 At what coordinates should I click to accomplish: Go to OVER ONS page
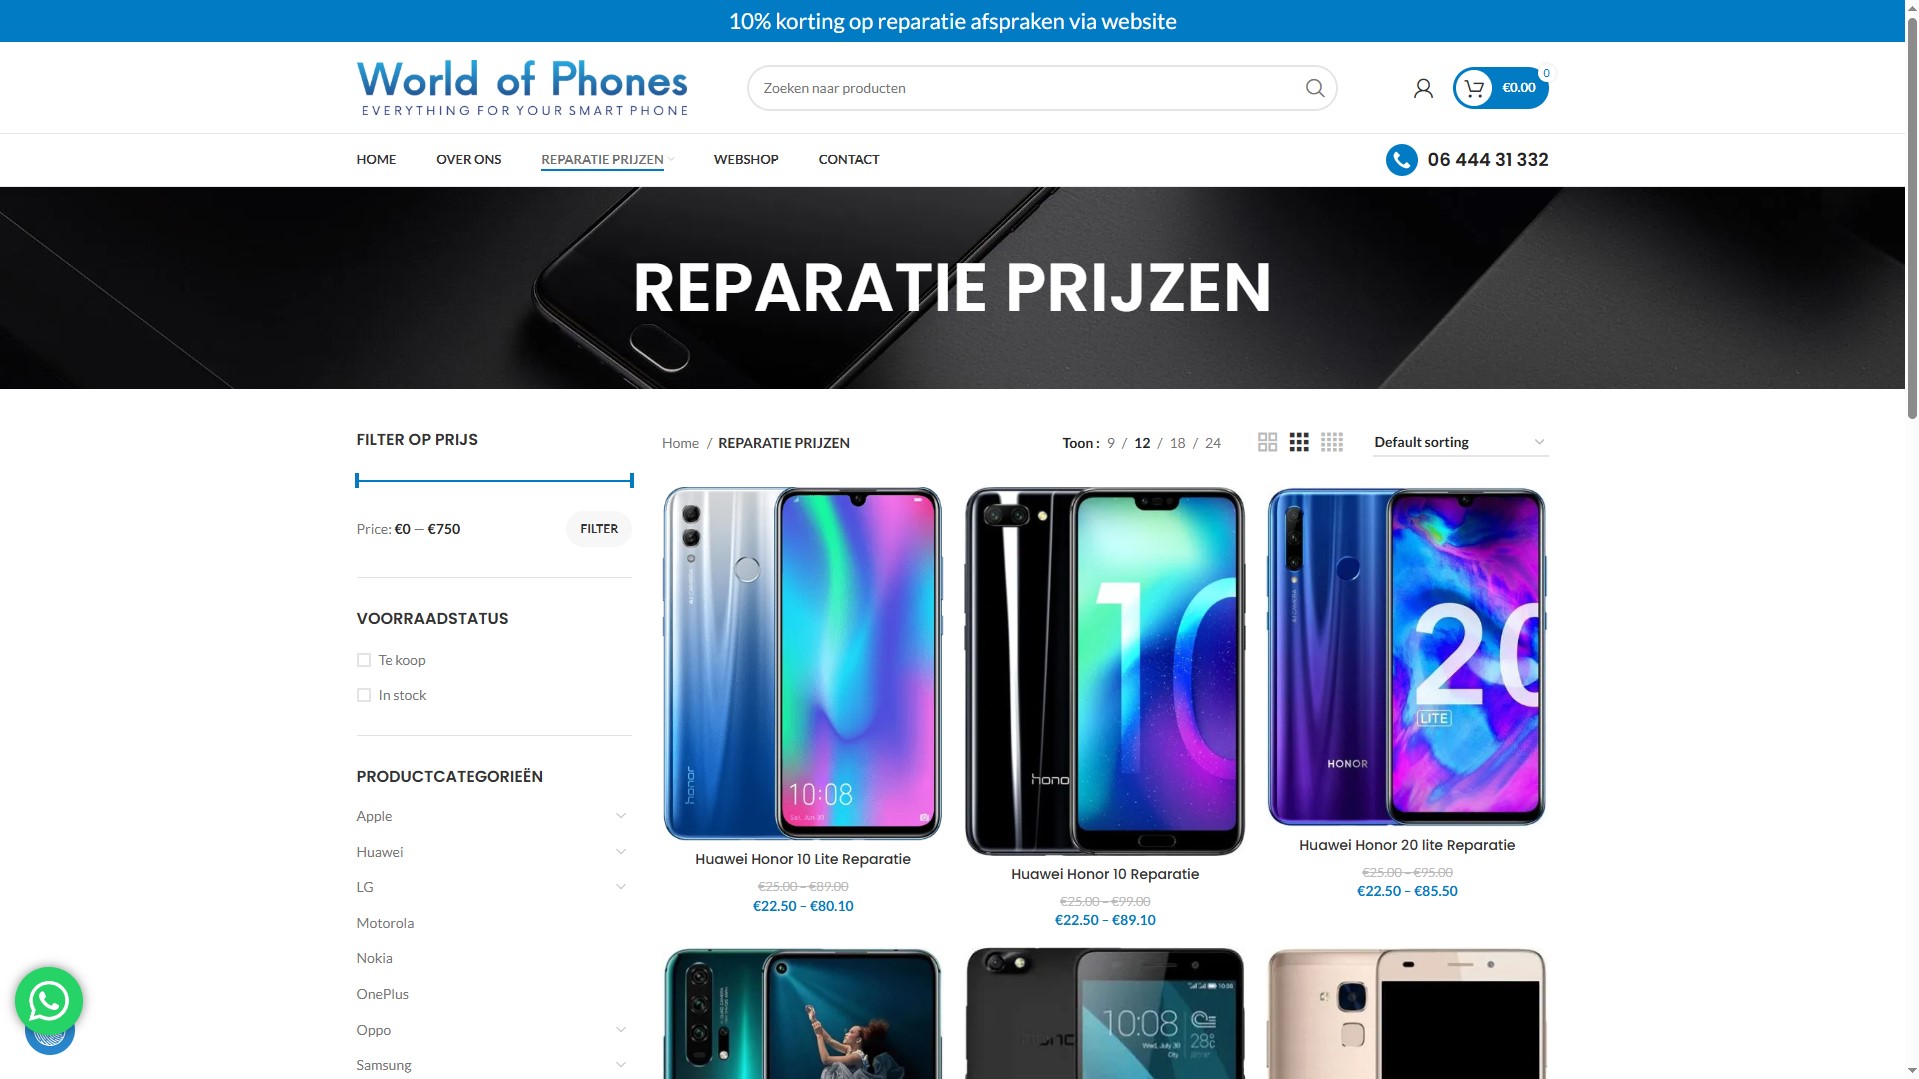[469, 160]
